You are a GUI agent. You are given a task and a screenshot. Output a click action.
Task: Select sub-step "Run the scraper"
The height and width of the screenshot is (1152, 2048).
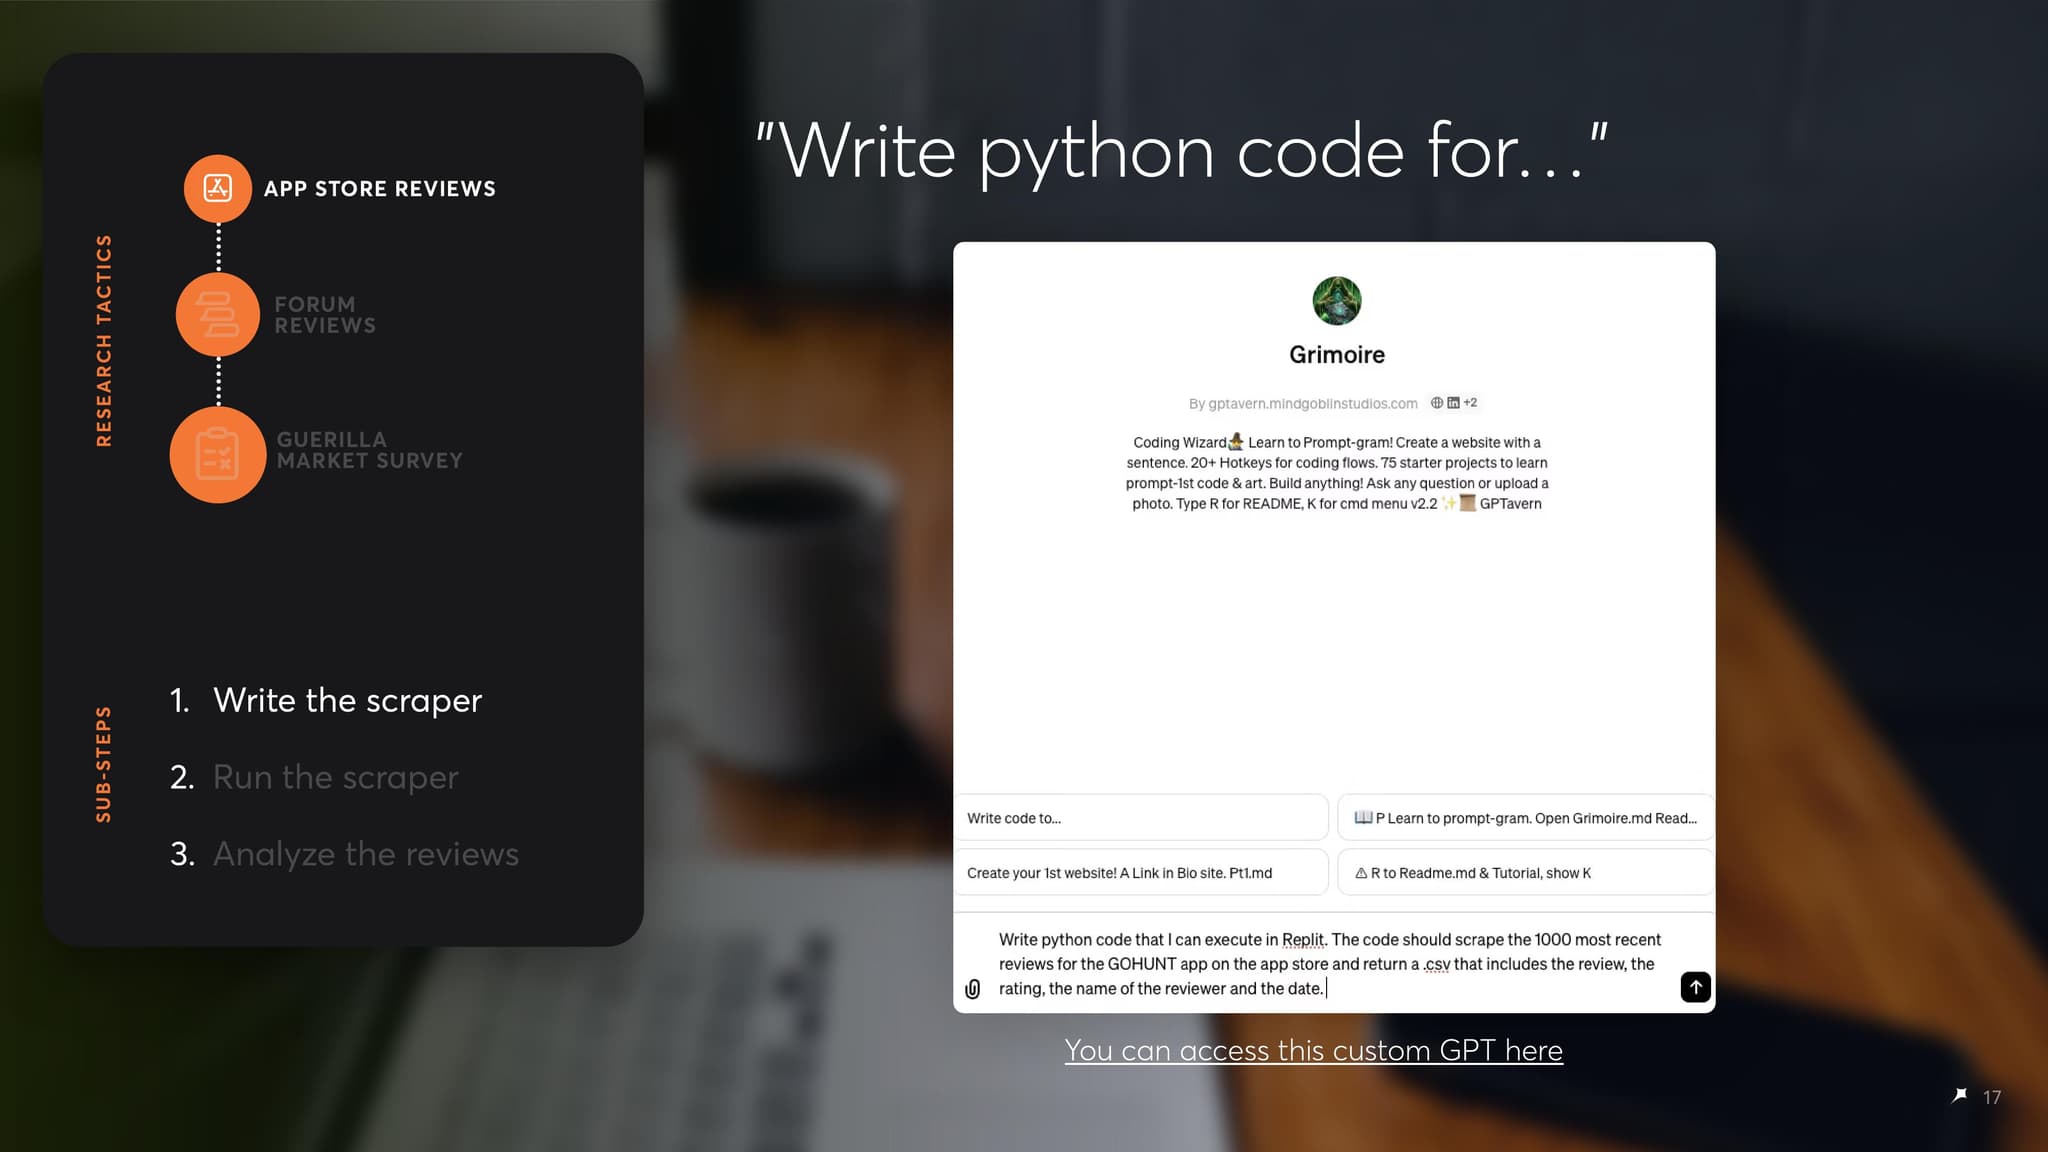coord(336,777)
